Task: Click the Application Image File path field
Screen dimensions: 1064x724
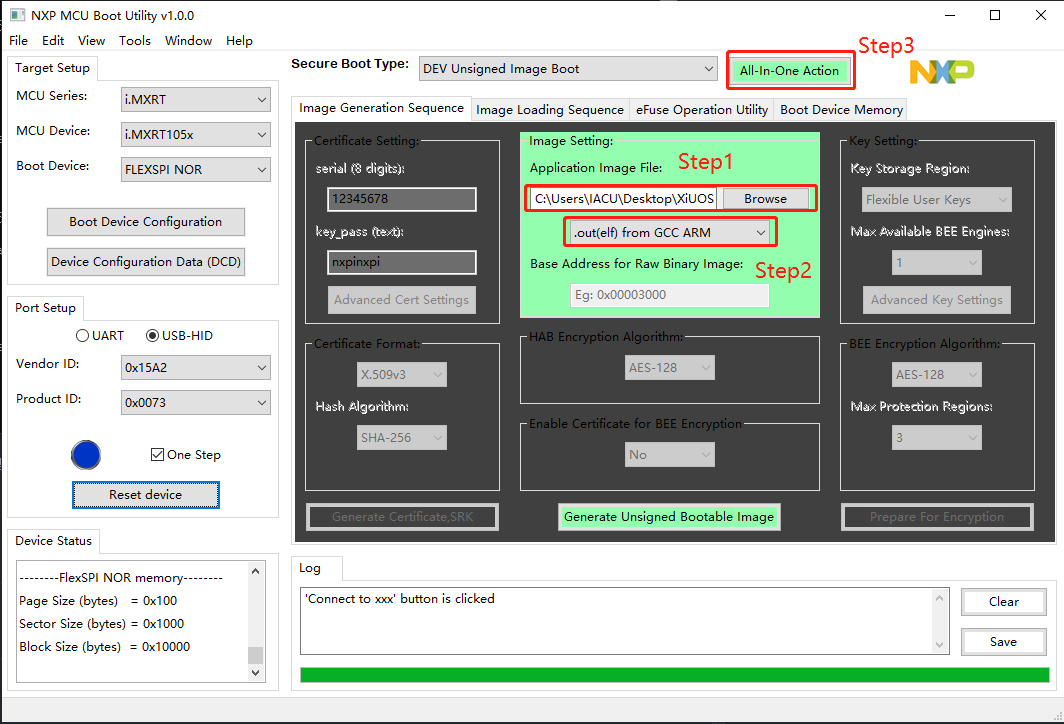Action: pyautogui.click(x=624, y=199)
